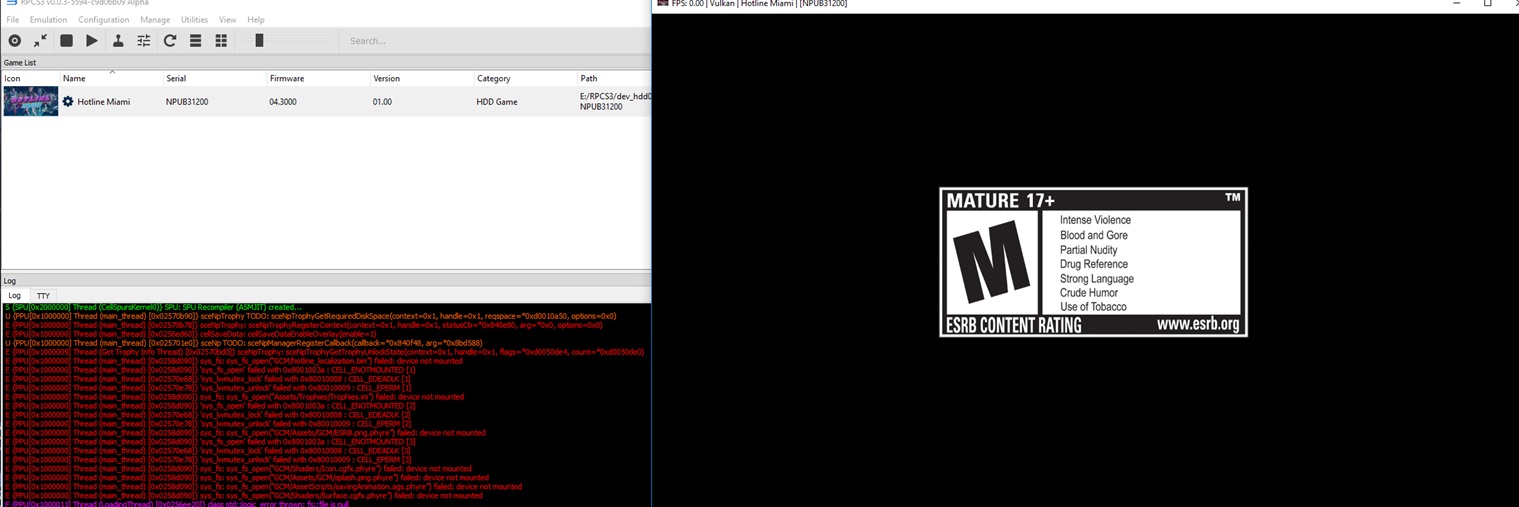Open the Config sliders icon
This screenshot has width=1519, height=507.
click(x=144, y=41)
